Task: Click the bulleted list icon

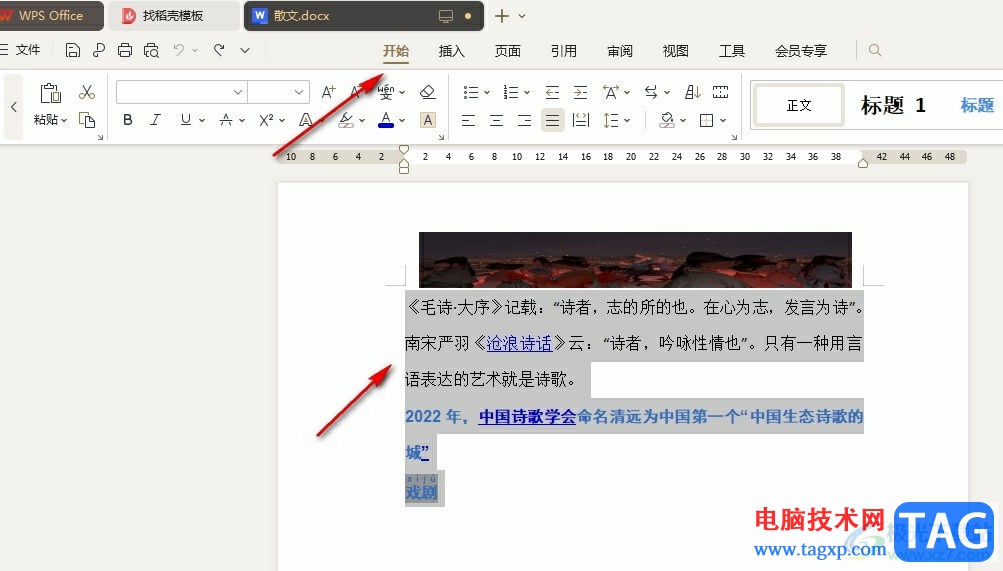Action: coord(471,92)
